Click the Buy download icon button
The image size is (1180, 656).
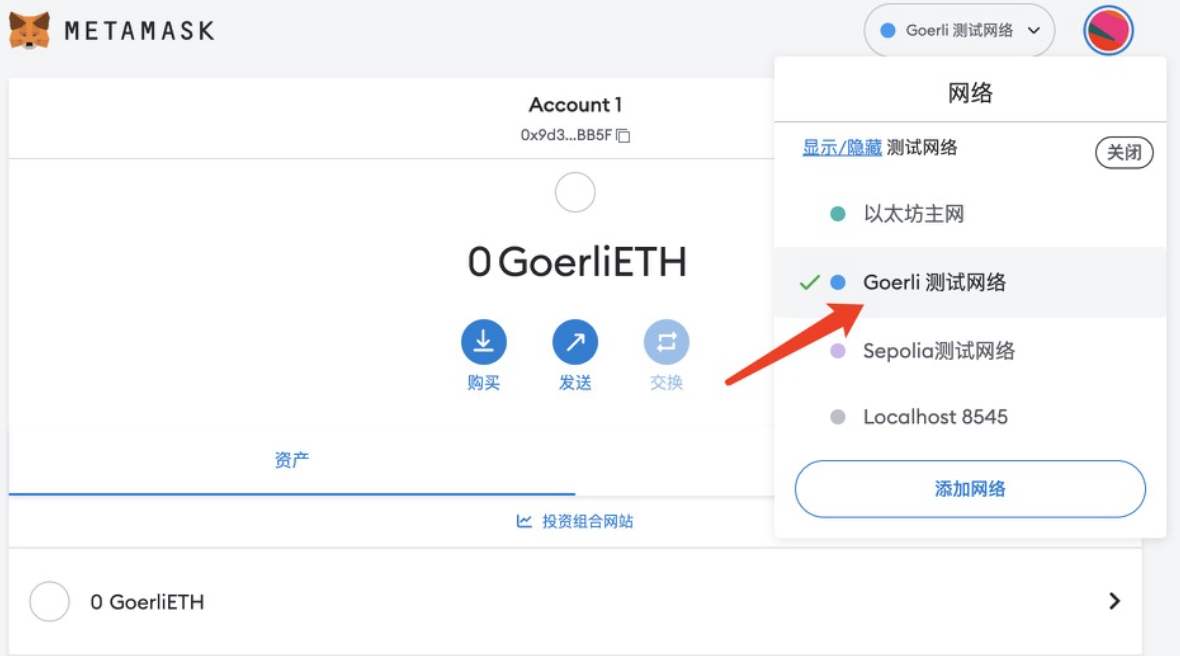click(x=483, y=342)
